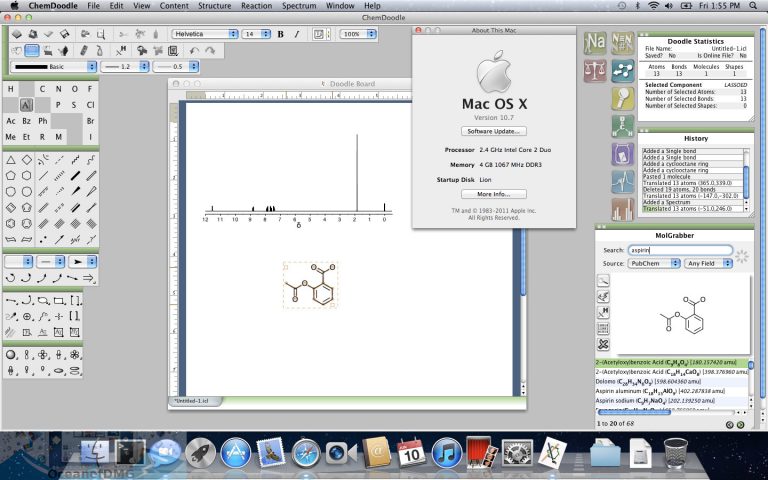Image resolution: width=768 pixels, height=480 pixels.
Task: Open the 1.2 bond width dropdown
Action: tap(125, 67)
